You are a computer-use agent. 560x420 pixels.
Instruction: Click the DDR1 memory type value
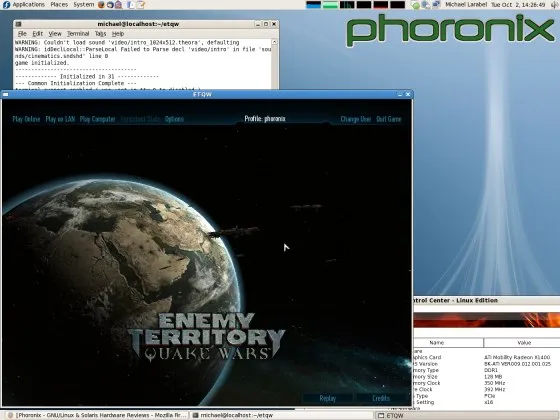tap(491, 370)
